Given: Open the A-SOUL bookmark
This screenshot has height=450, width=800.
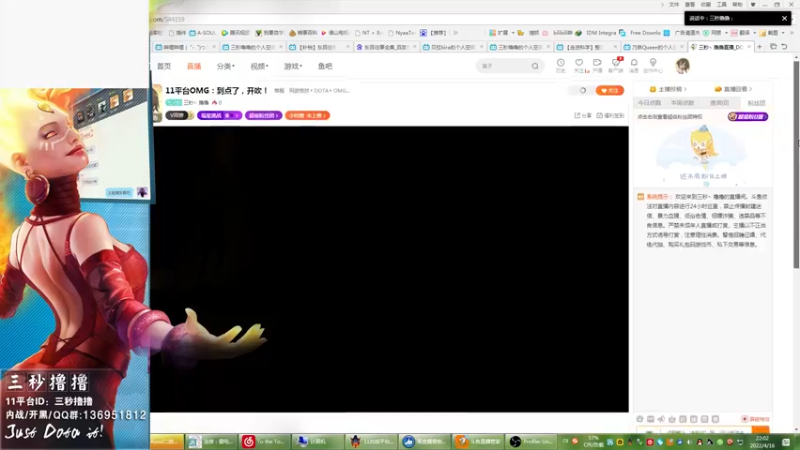Looking at the screenshot, I should (x=203, y=33).
